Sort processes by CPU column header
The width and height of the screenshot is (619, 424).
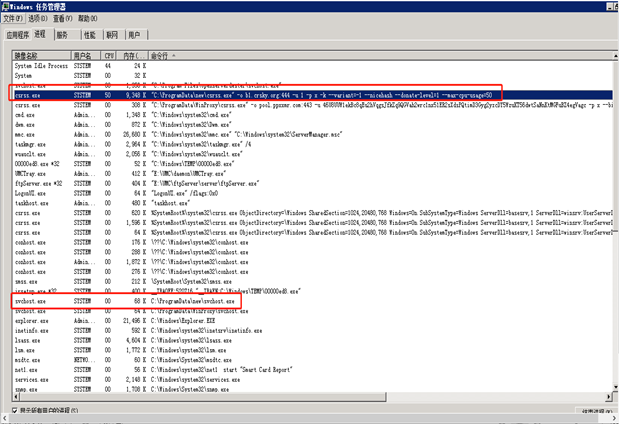[x=107, y=56]
